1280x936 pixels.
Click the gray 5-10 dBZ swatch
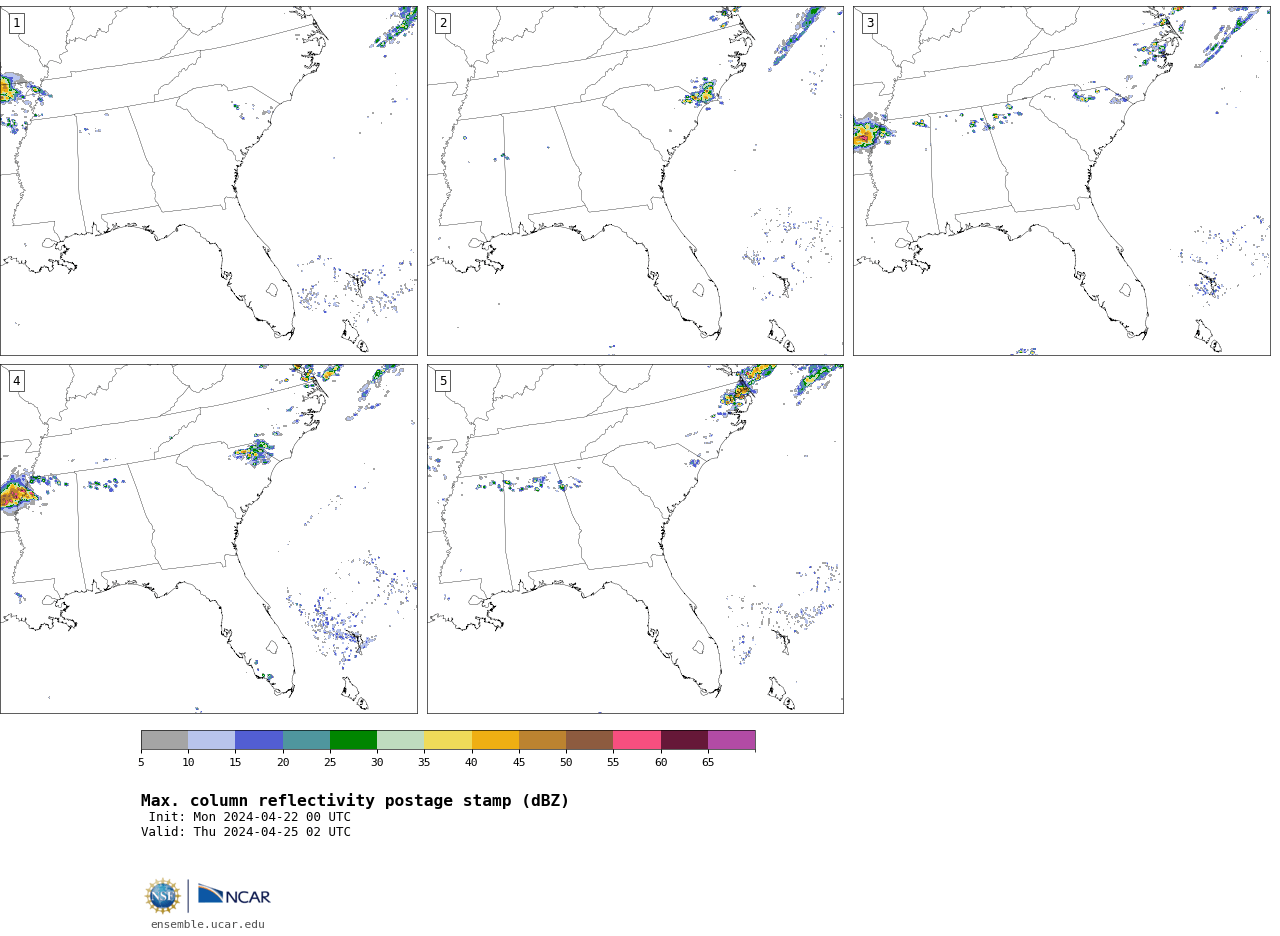click(164, 740)
